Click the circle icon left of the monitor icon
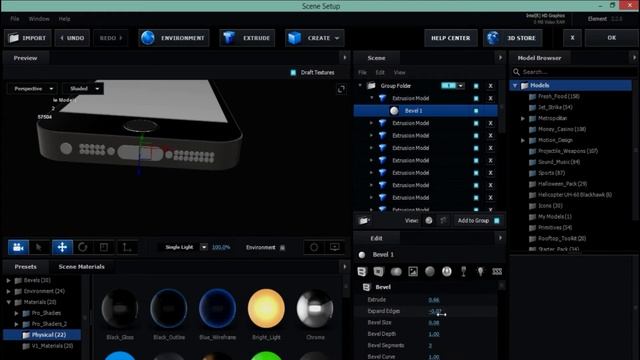This screenshot has width=640, height=360. tap(314, 247)
